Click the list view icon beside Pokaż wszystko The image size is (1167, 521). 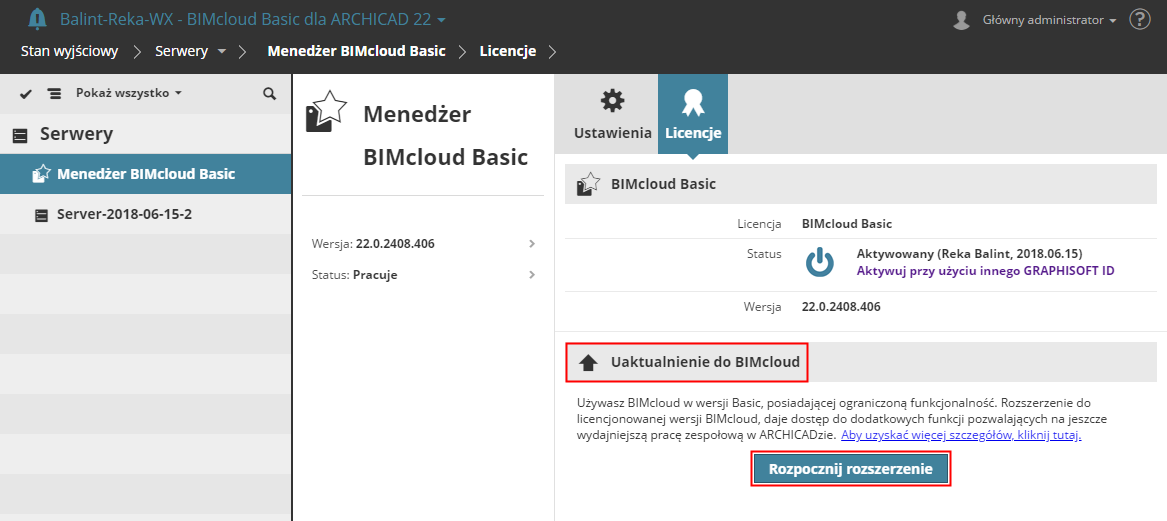[54, 94]
